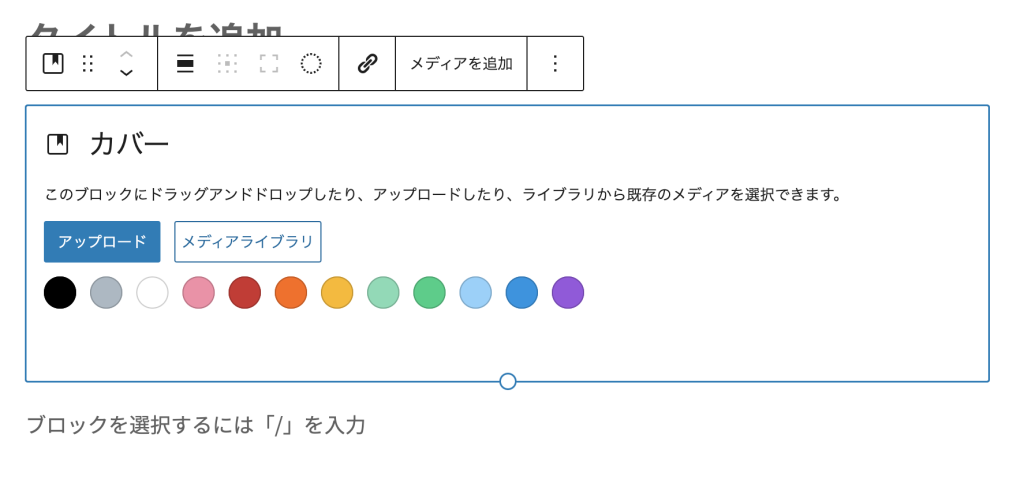Click the content position grid icon
The image size is (1024, 502).
[227, 64]
